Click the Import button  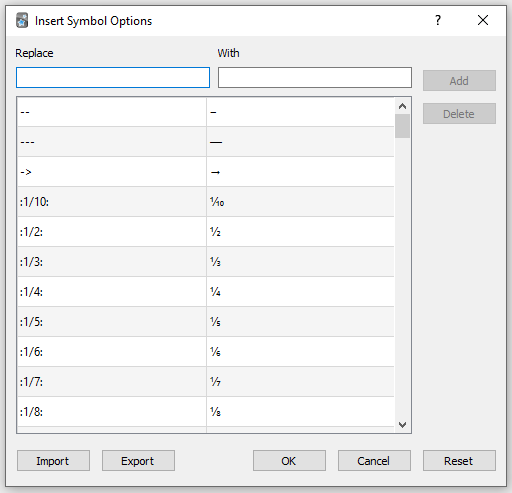pyautogui.click(x=53, y=461)
